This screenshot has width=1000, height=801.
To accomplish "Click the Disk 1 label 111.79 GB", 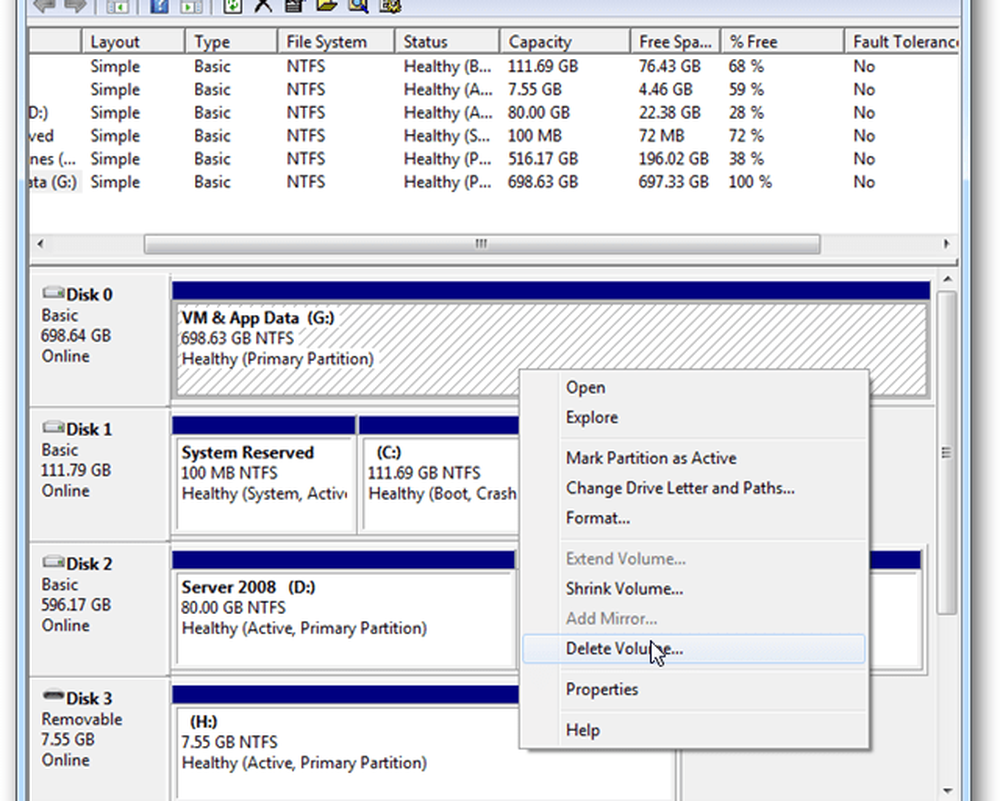I will click(x=76, y=471).
